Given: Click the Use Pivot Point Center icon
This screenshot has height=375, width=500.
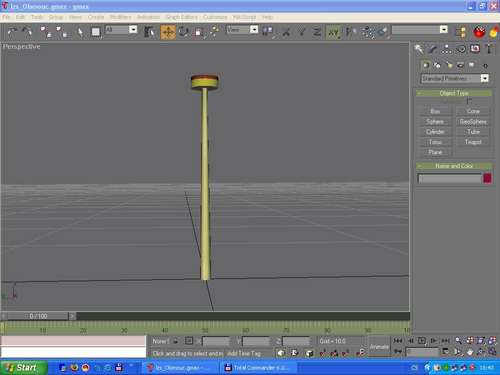Looking at the screenshot, I should coord(268,32).
